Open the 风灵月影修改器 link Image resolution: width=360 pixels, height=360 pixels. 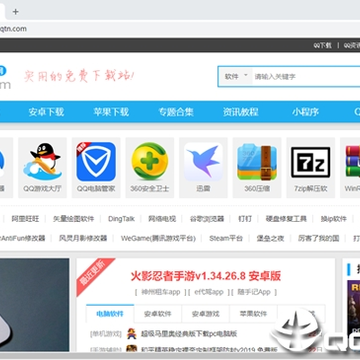83,238
